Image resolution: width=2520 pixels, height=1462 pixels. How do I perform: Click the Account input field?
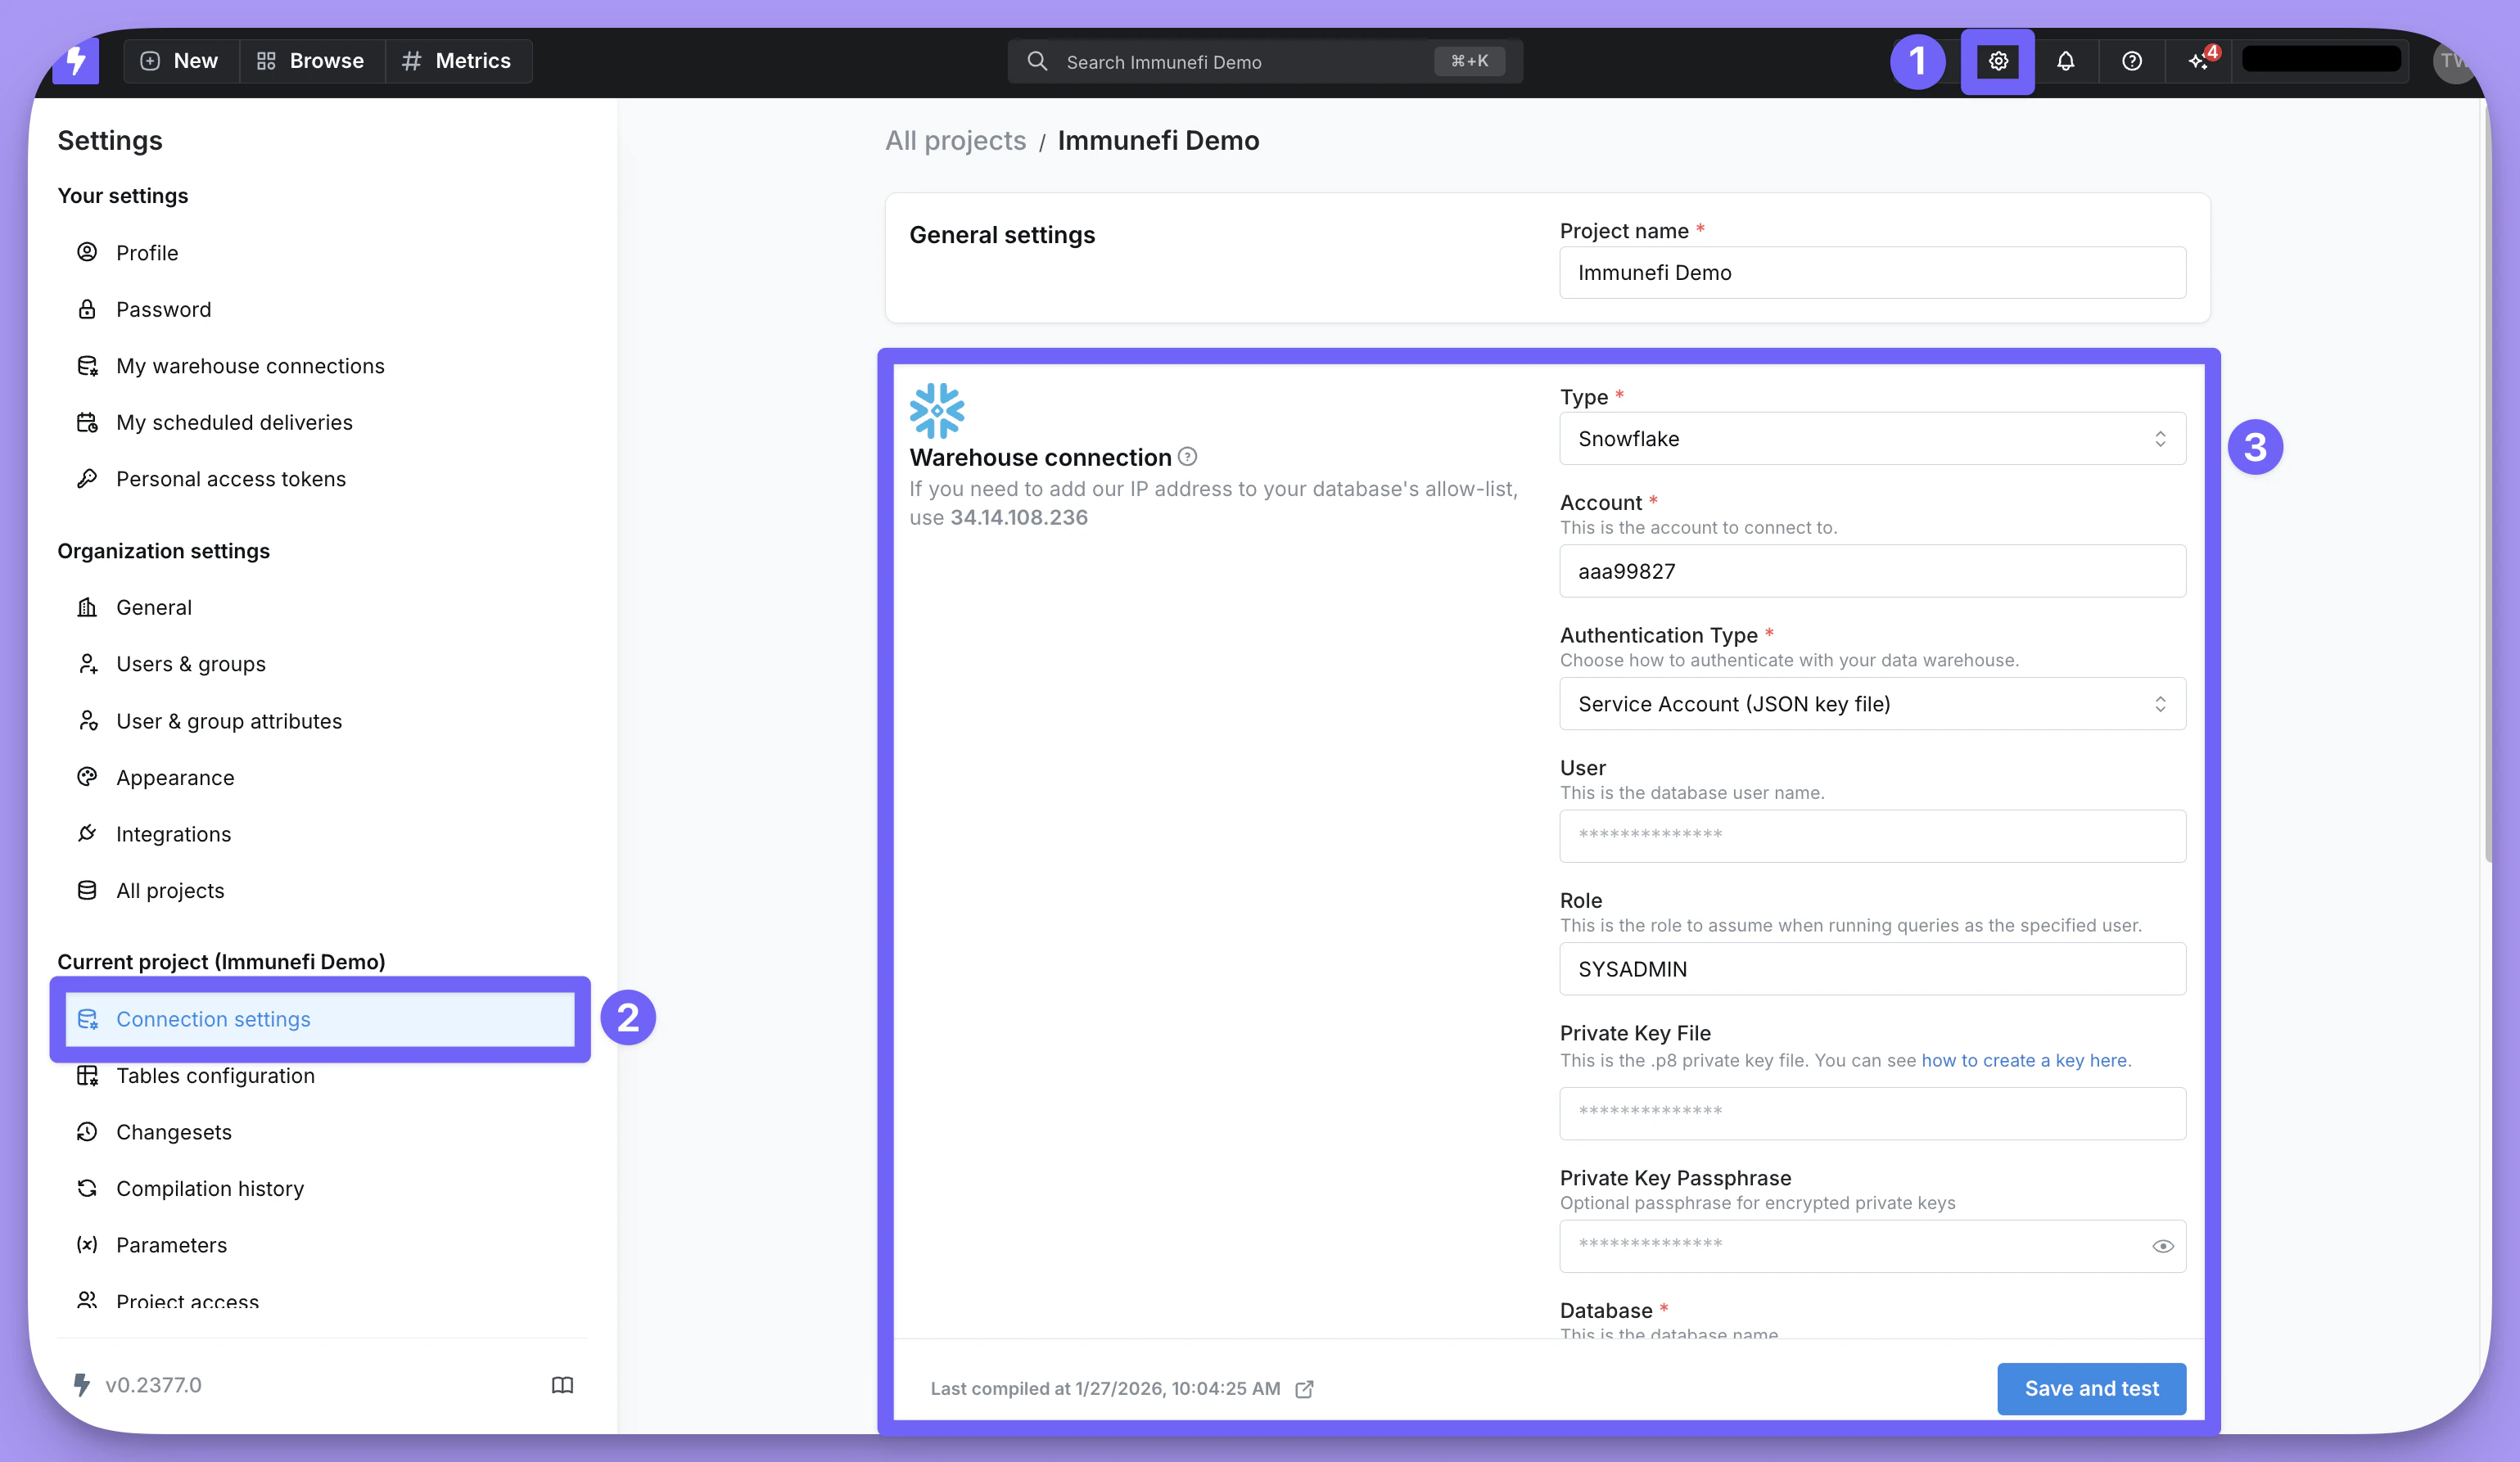pyautogui.click(x=1872, y=571)
